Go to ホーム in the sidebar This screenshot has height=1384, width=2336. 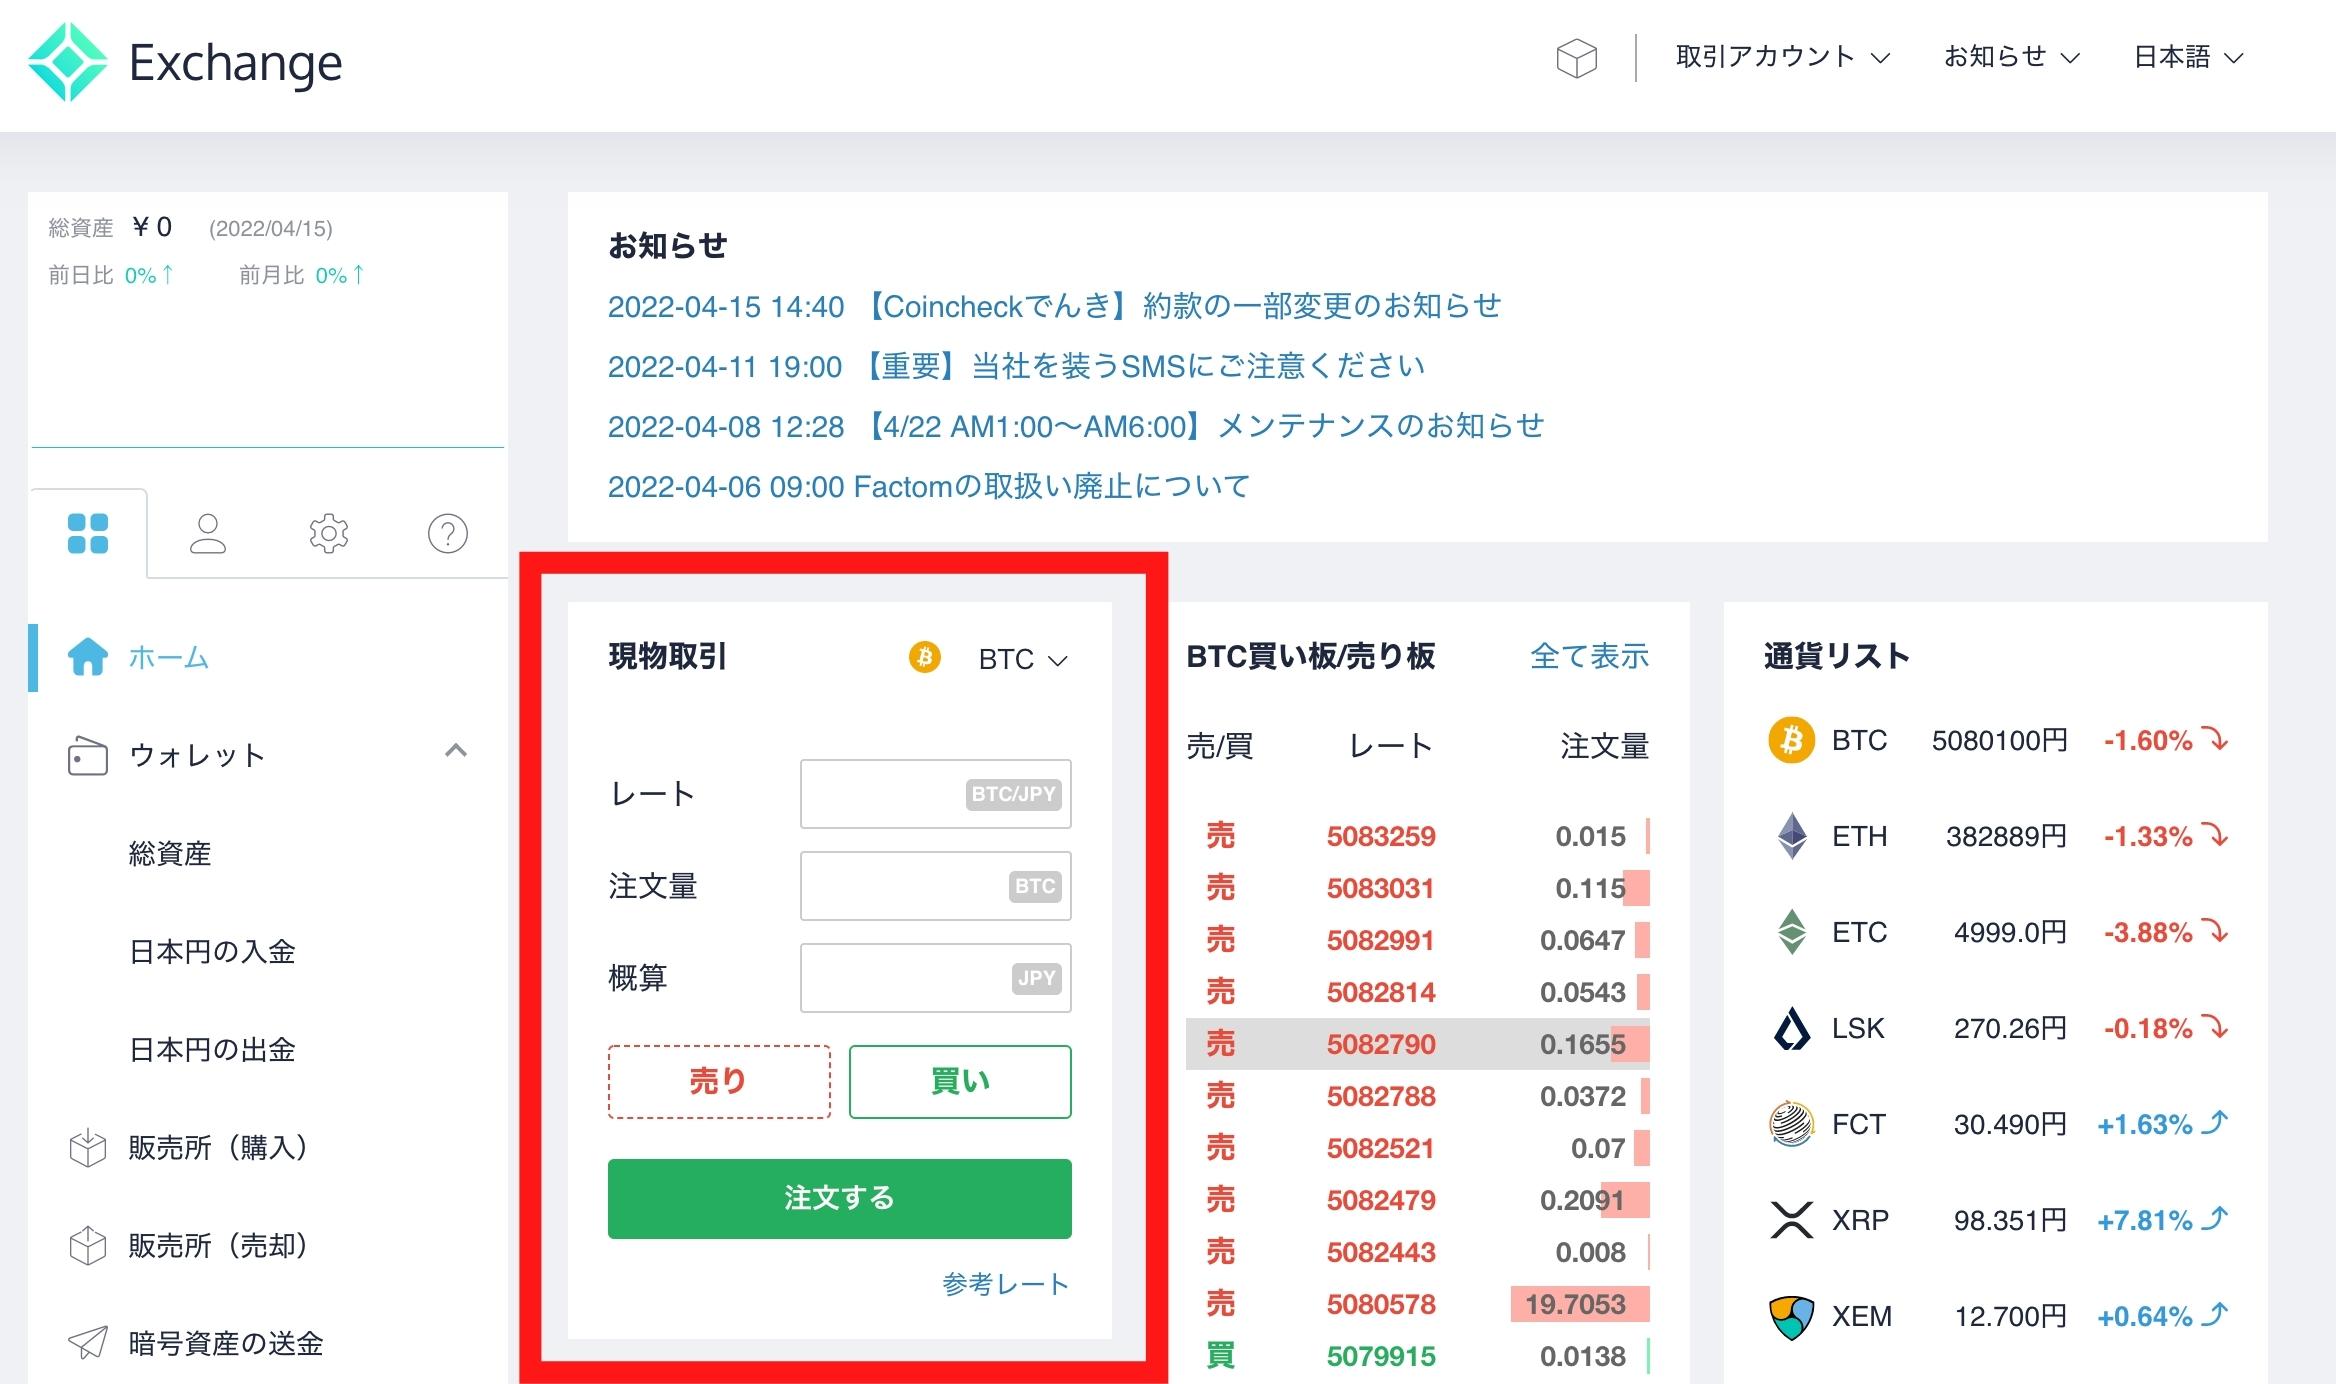168,657
